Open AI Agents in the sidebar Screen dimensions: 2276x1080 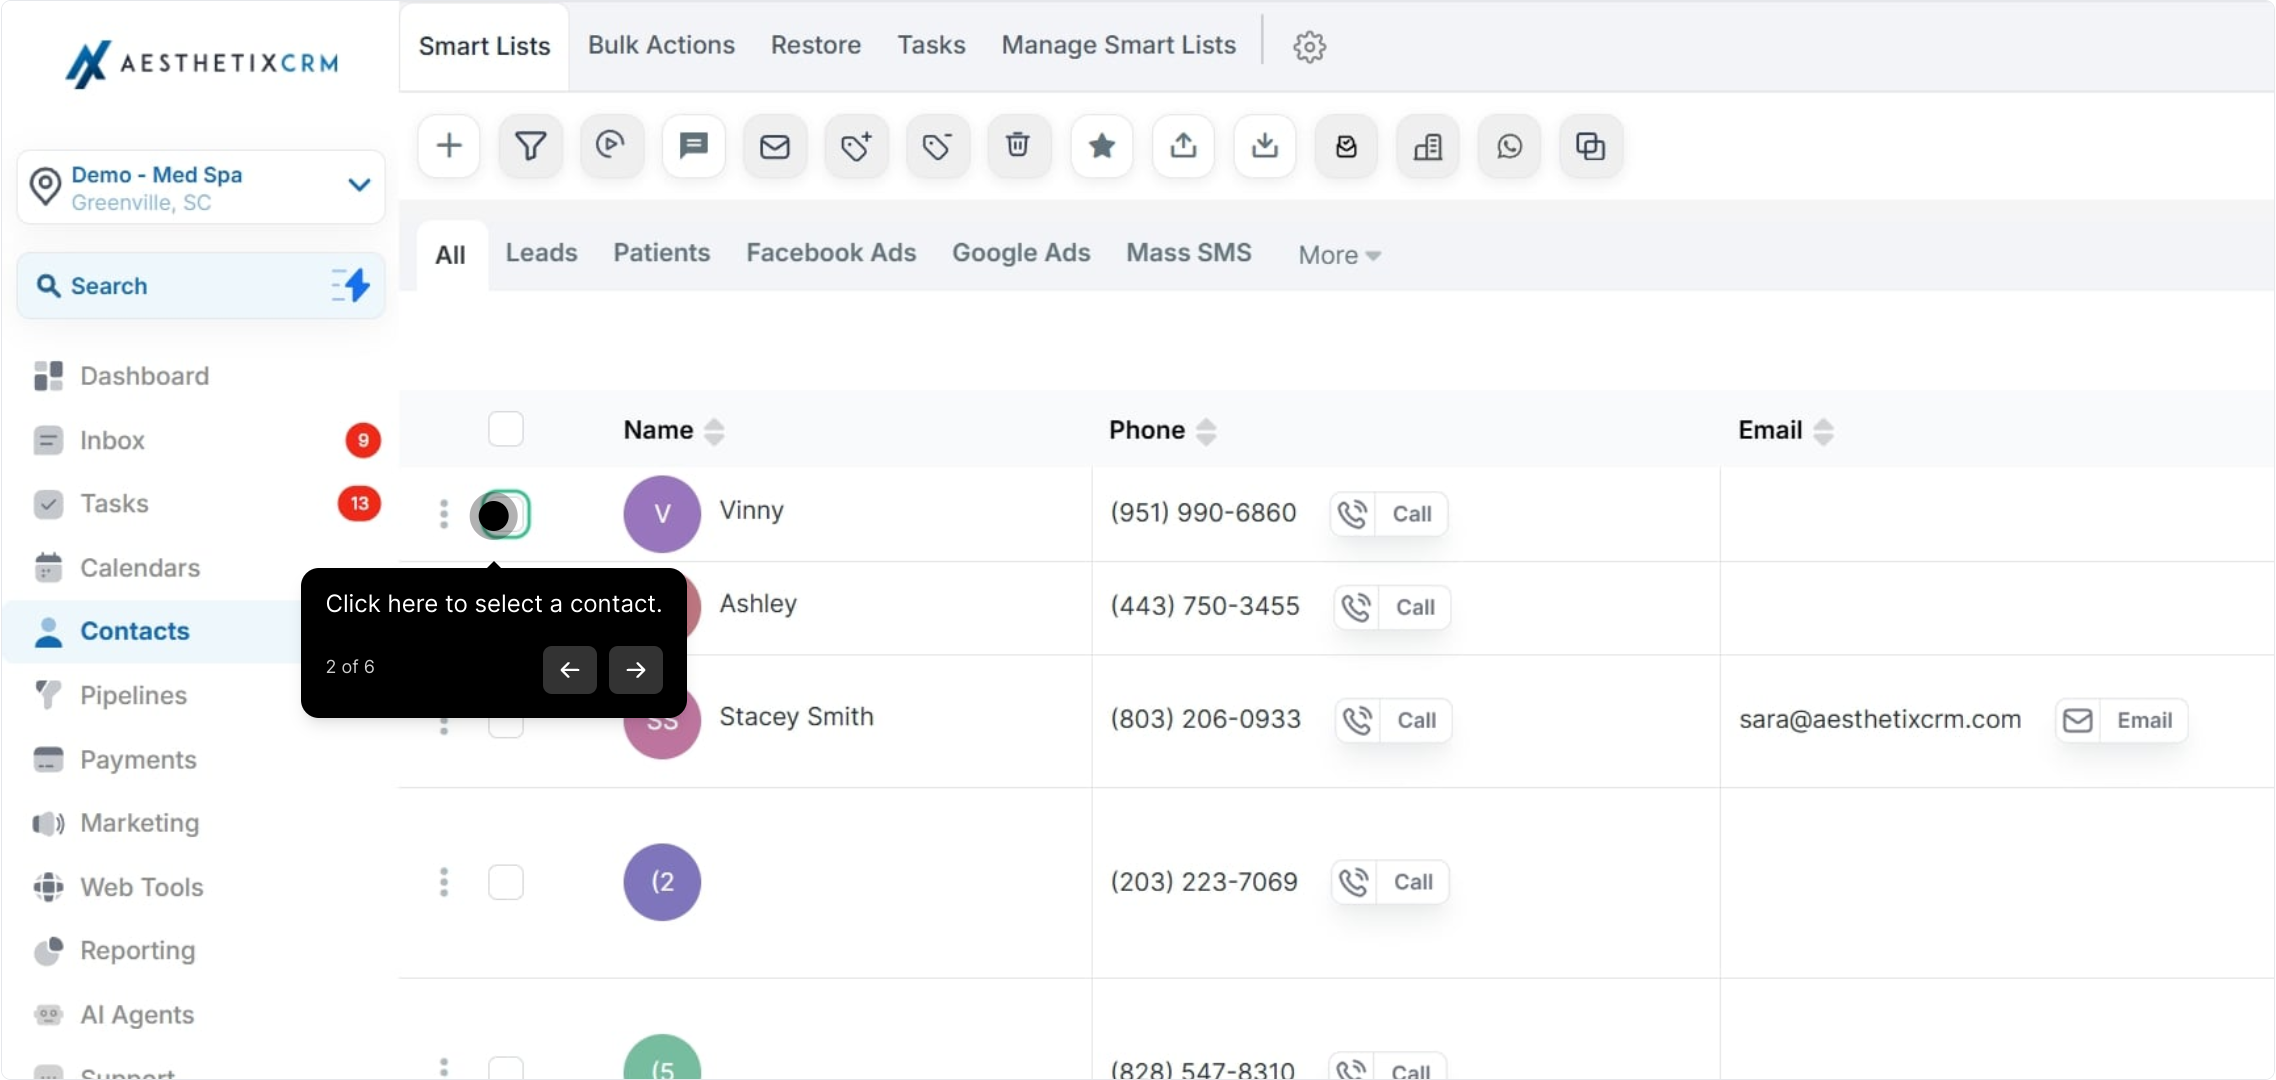tap(137, 1015)
